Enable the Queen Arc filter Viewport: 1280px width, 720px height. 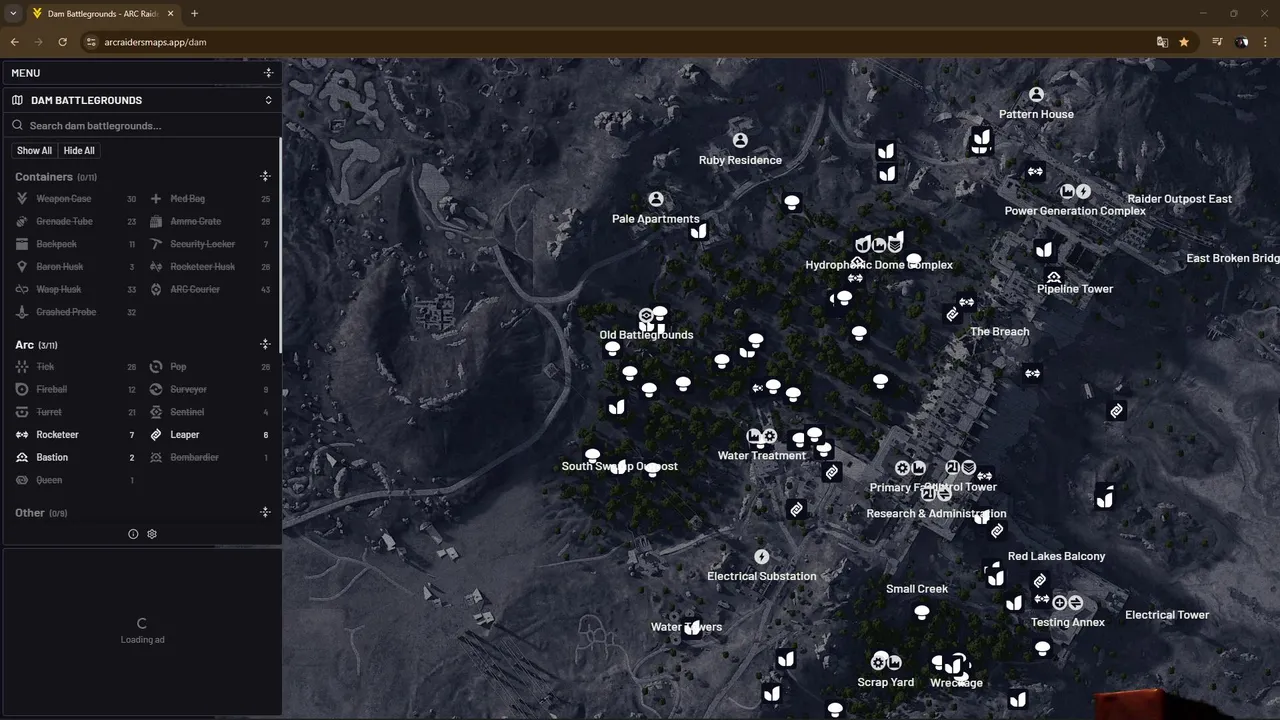click(x=76, y=480)
